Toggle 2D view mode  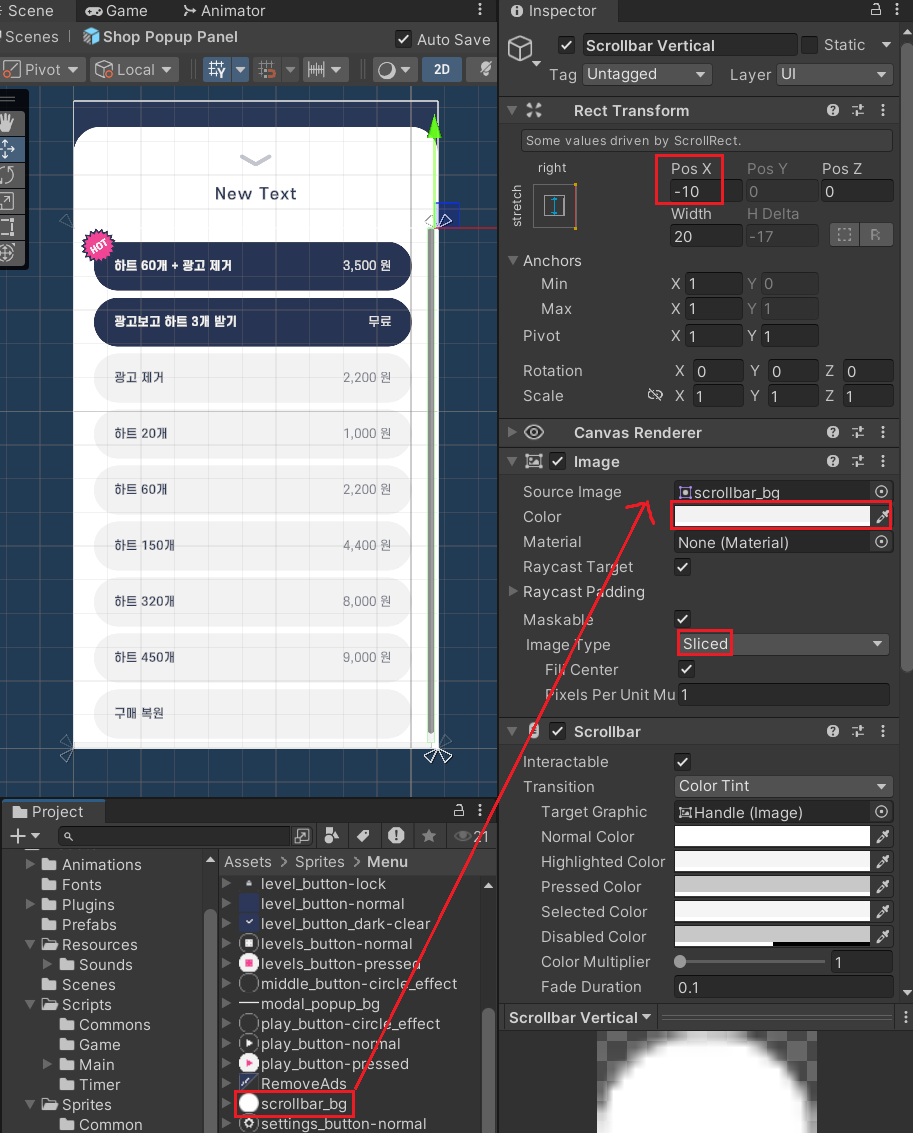pos(441,69)
